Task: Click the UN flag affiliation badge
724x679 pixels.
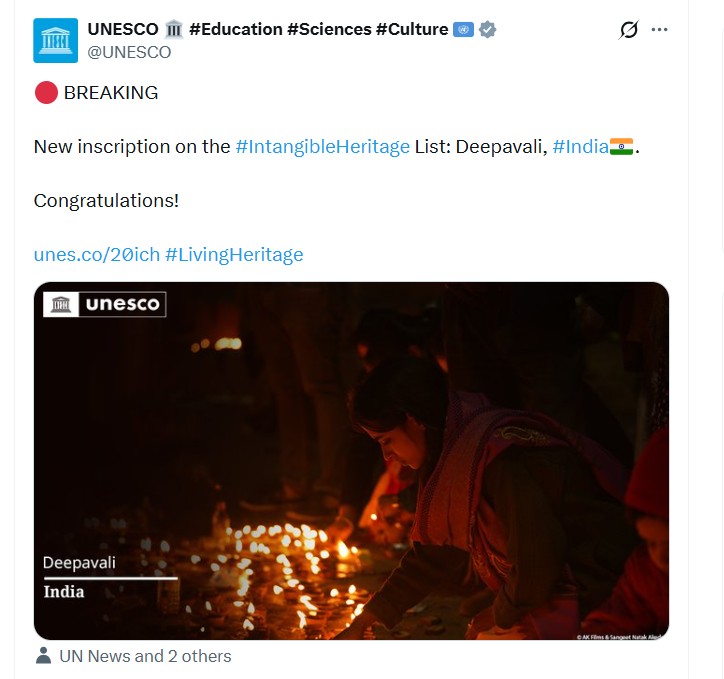Action: coord(463,29)
